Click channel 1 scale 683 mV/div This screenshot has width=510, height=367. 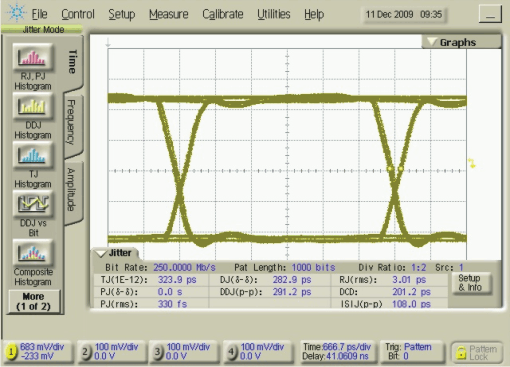(x=42, y=347)
